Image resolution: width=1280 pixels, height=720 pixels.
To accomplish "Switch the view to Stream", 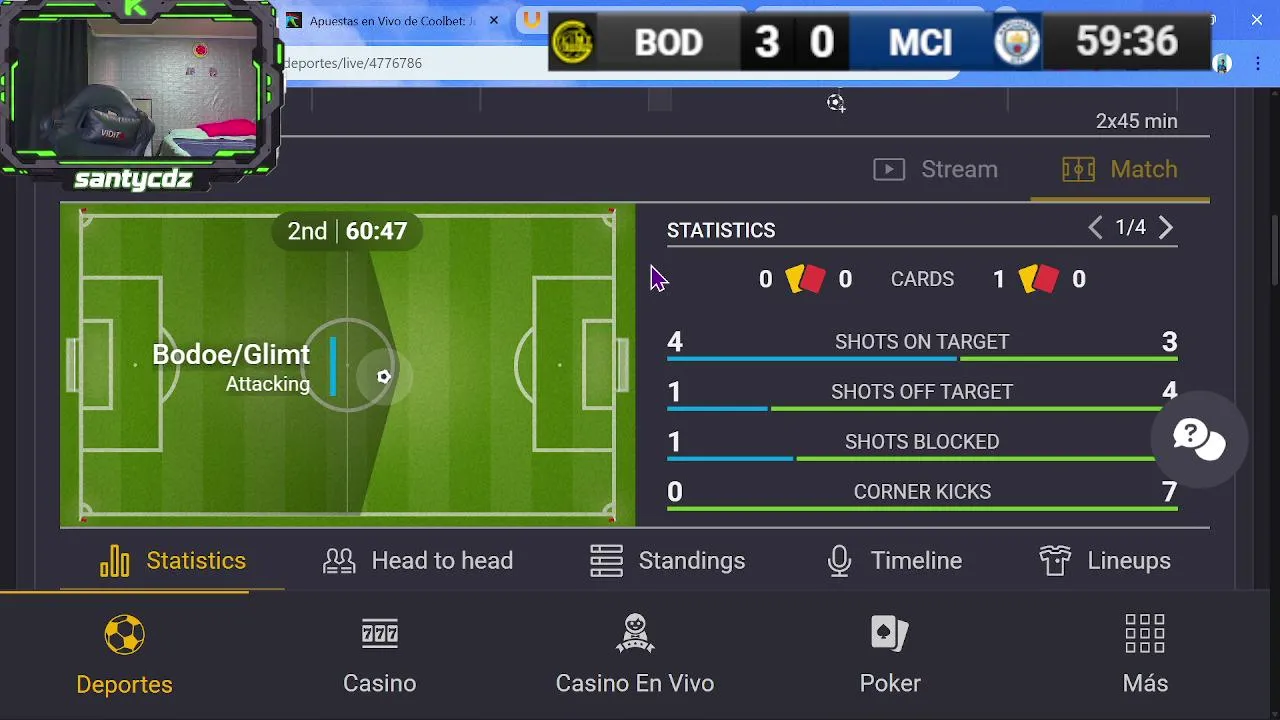I will (x=936, y=170).
